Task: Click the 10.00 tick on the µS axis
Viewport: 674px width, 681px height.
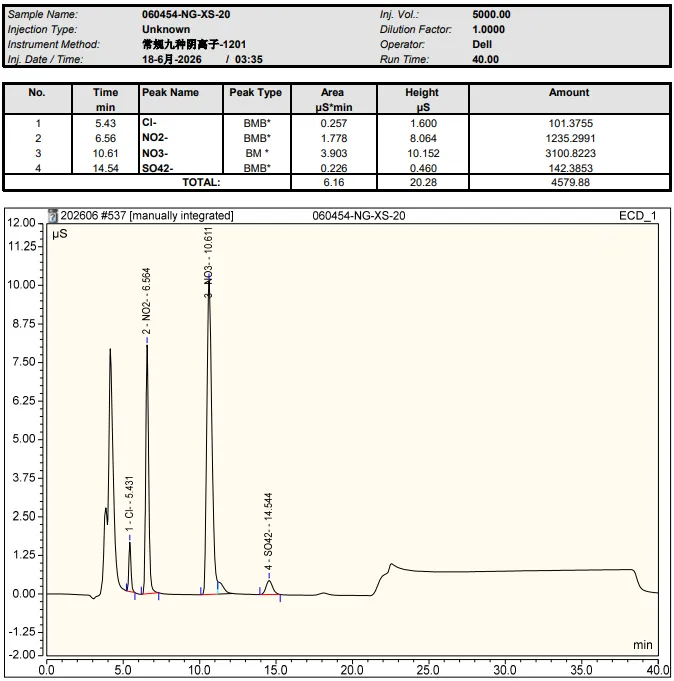Action: (x=21, y=285)
